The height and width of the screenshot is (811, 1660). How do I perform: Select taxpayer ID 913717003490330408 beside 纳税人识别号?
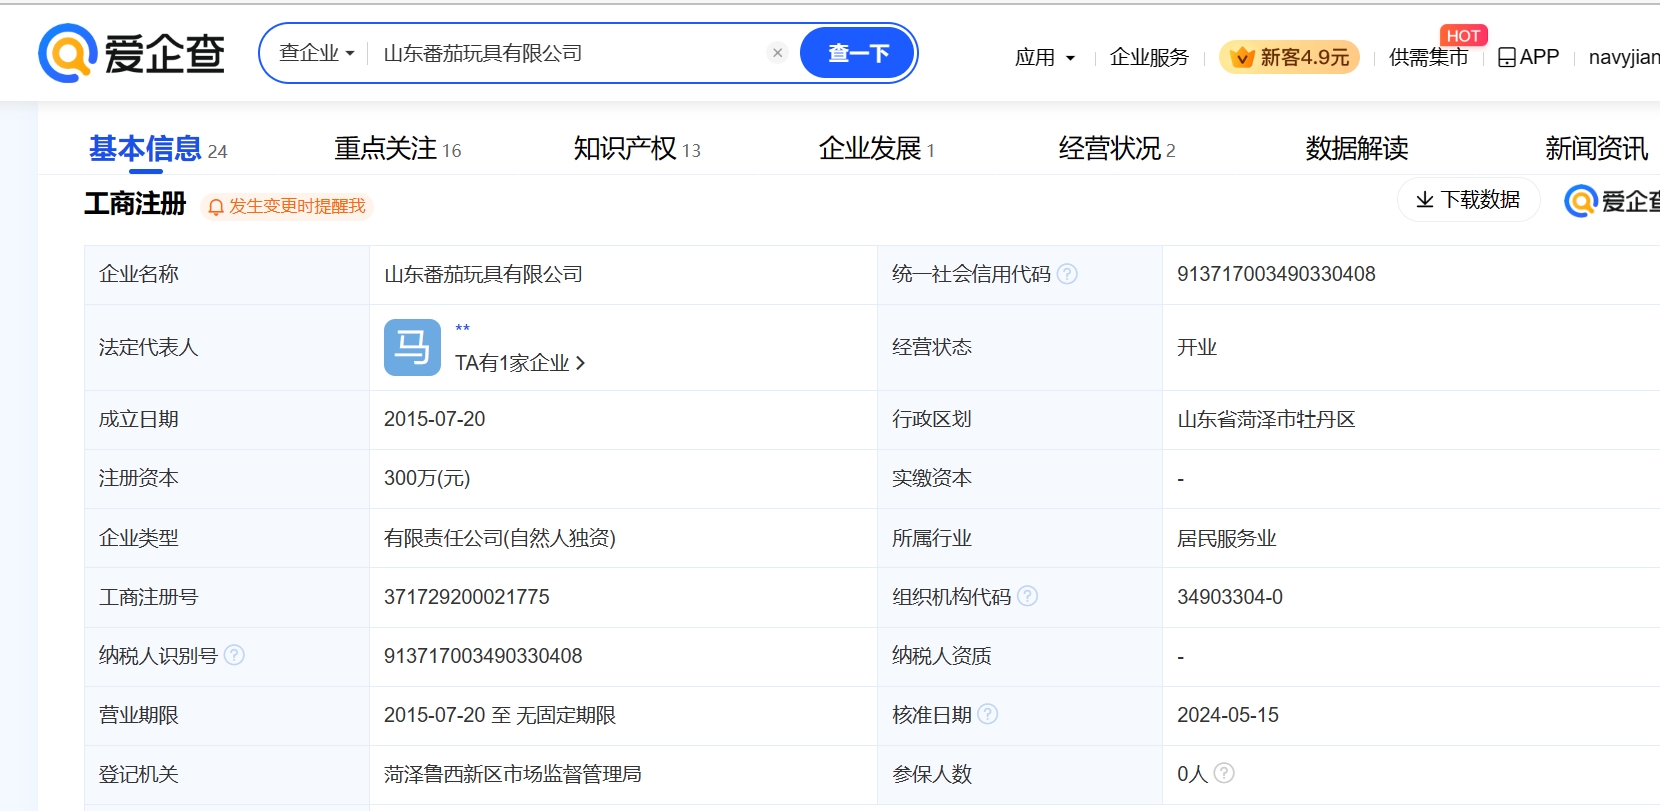pyautogui.click(x=483, y=656)
